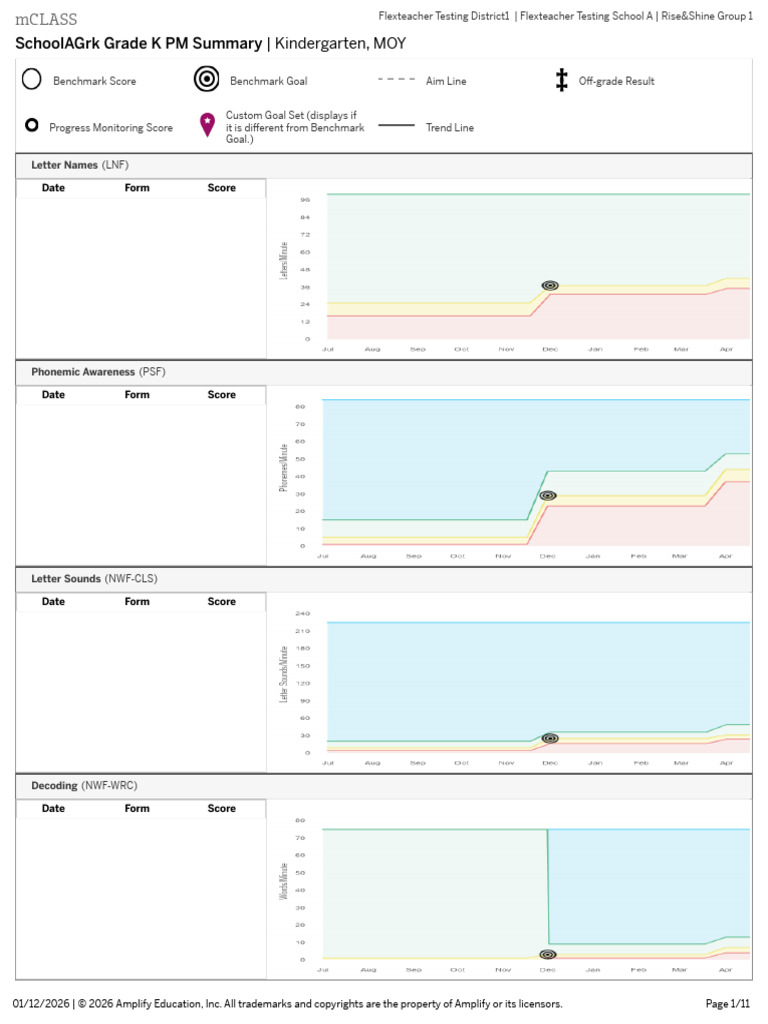The width and height of the screenshot is (768, 1024).
Task: Click the dashed Aim Line legend sample
Action: click(396, 79)
